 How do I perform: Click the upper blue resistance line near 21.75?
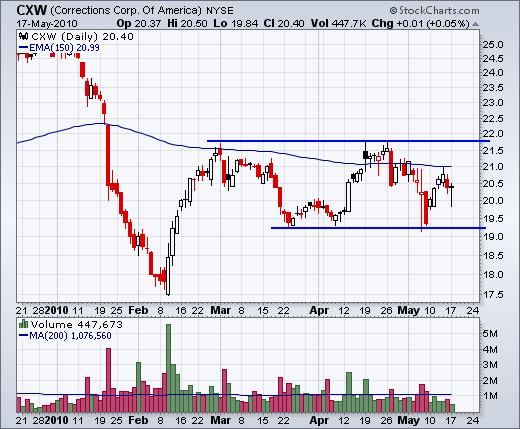[x=348, y=141]
